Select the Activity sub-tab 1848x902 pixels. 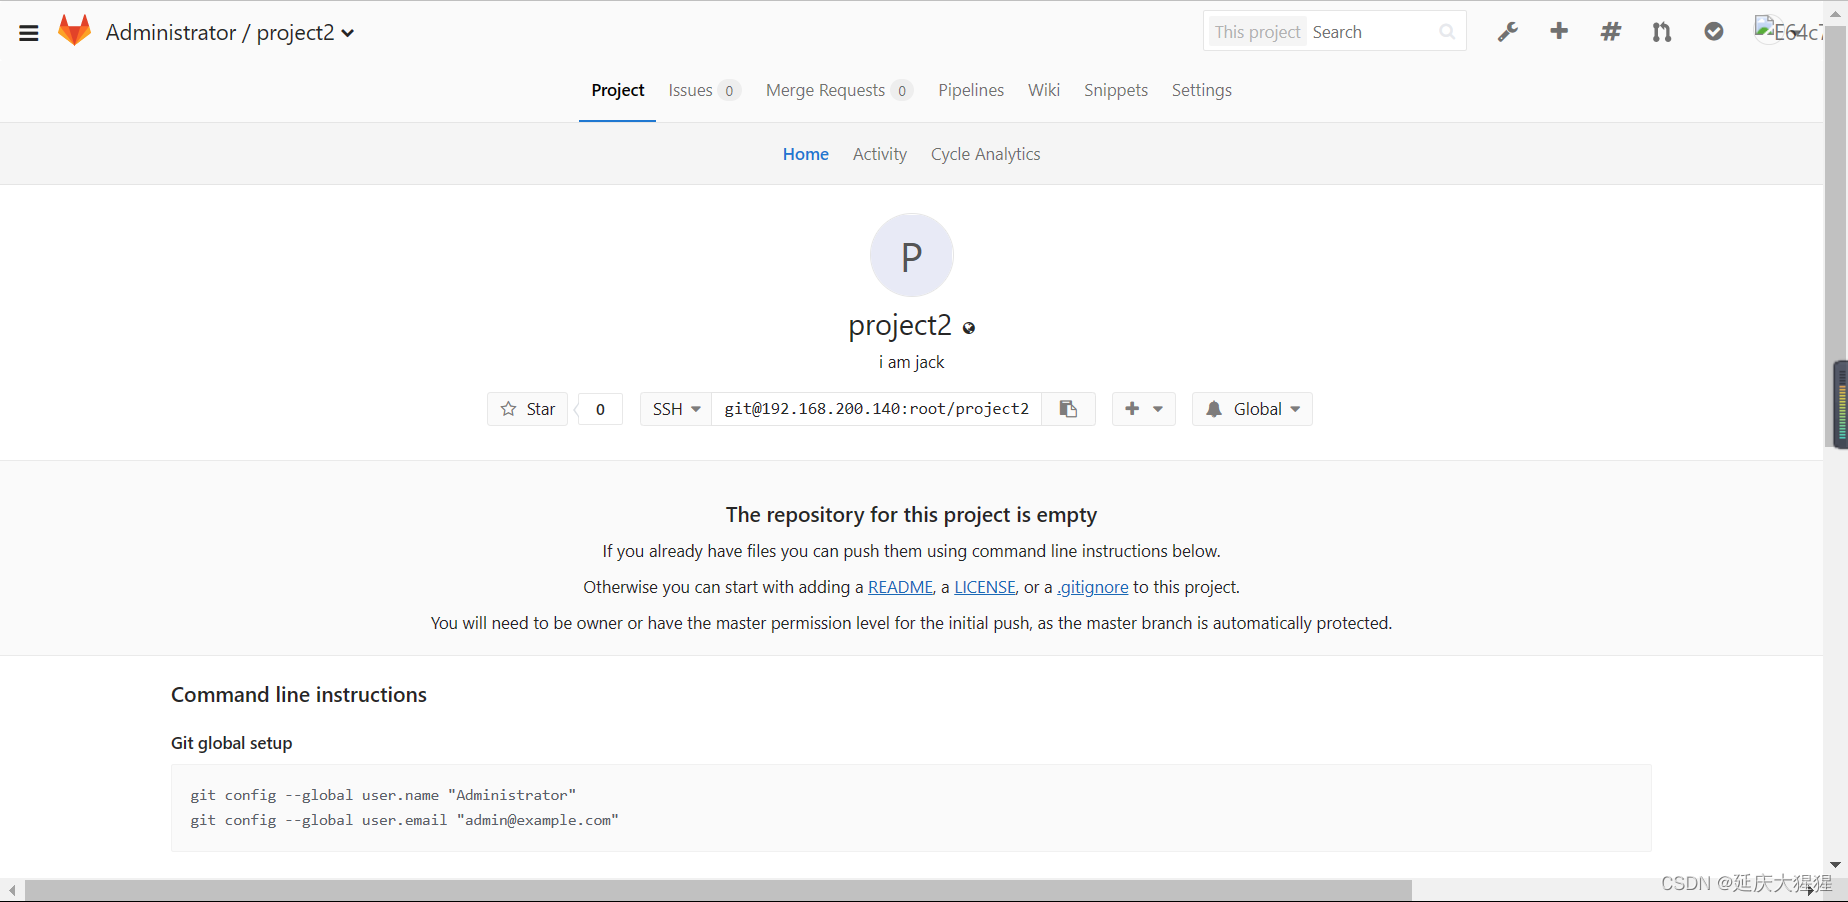(880, 154)
